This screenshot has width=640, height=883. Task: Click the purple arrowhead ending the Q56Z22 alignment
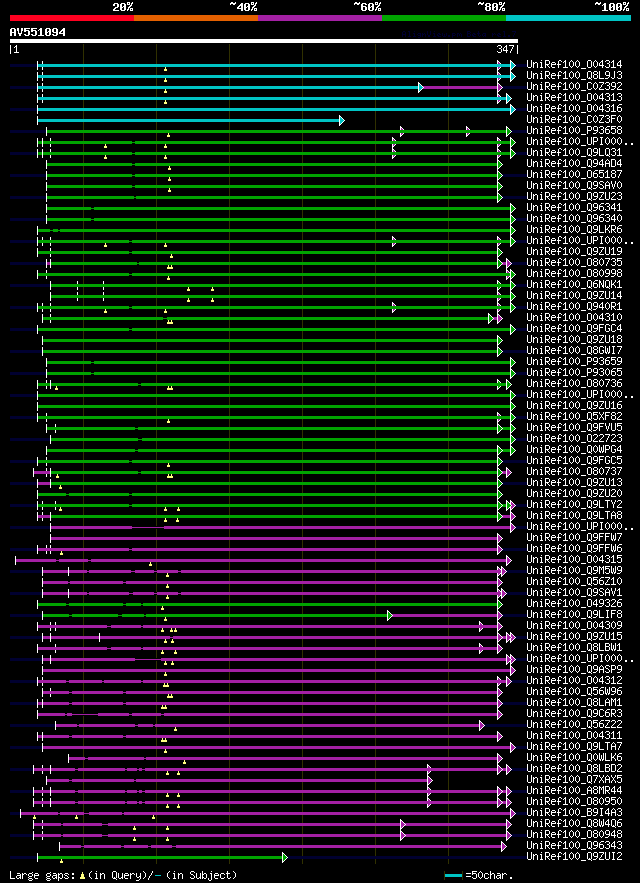pos(481,725)
